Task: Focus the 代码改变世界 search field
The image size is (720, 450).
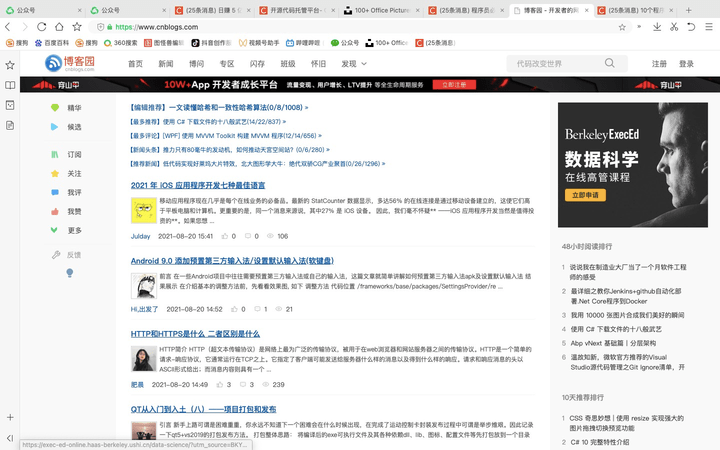Action: [556, 63]
